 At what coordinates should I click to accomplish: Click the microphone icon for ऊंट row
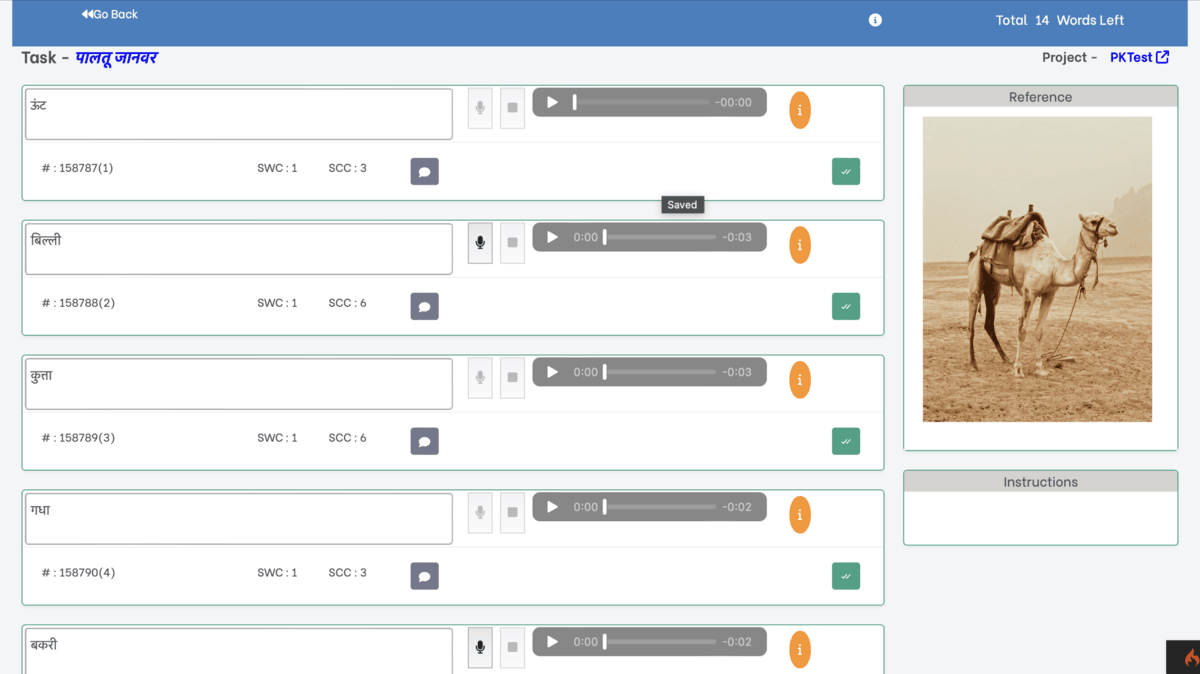480,108
